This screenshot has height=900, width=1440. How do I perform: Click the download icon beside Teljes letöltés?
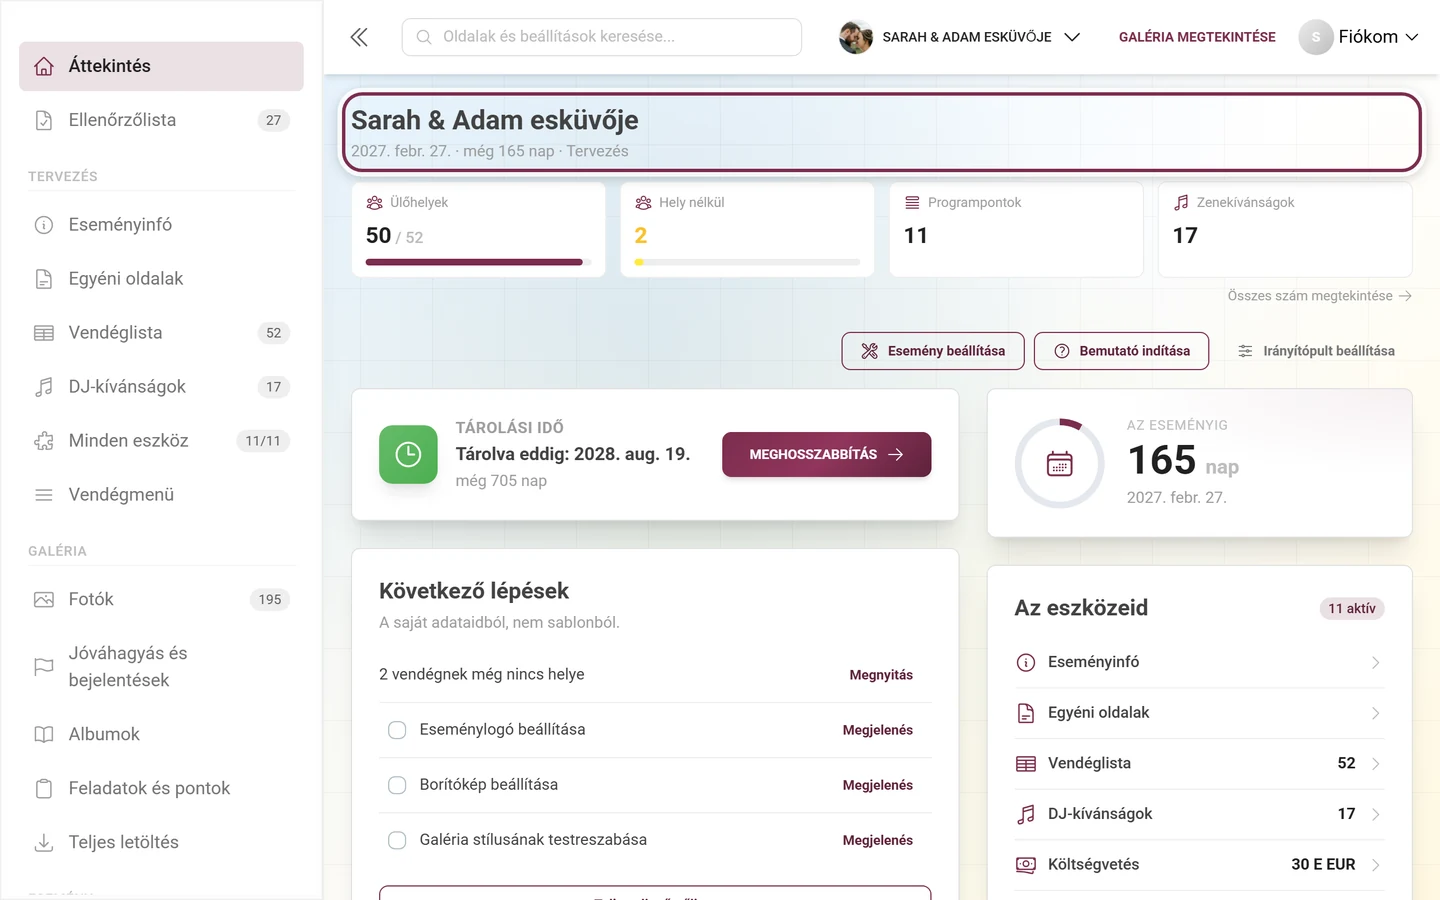pyautogui.click(x=44, y=843)
